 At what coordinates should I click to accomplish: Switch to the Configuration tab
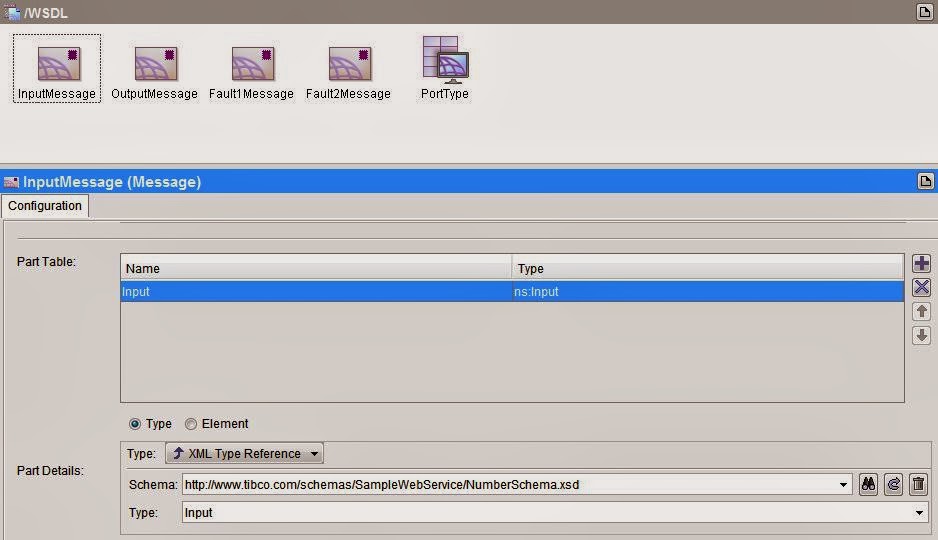[45, 206]
